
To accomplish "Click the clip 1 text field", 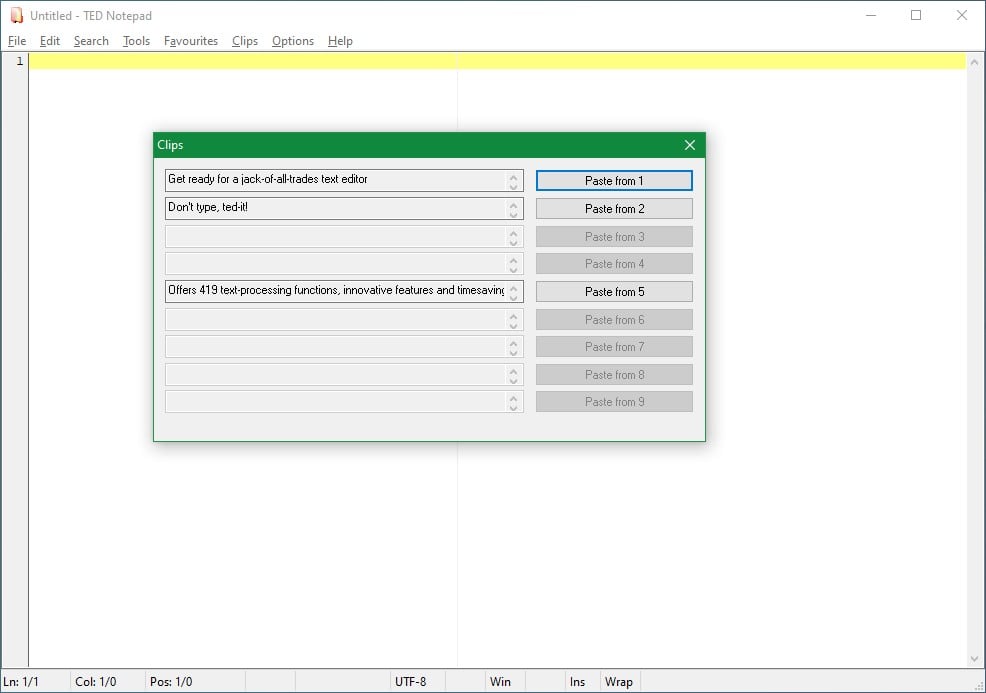I will pos(336,180).
